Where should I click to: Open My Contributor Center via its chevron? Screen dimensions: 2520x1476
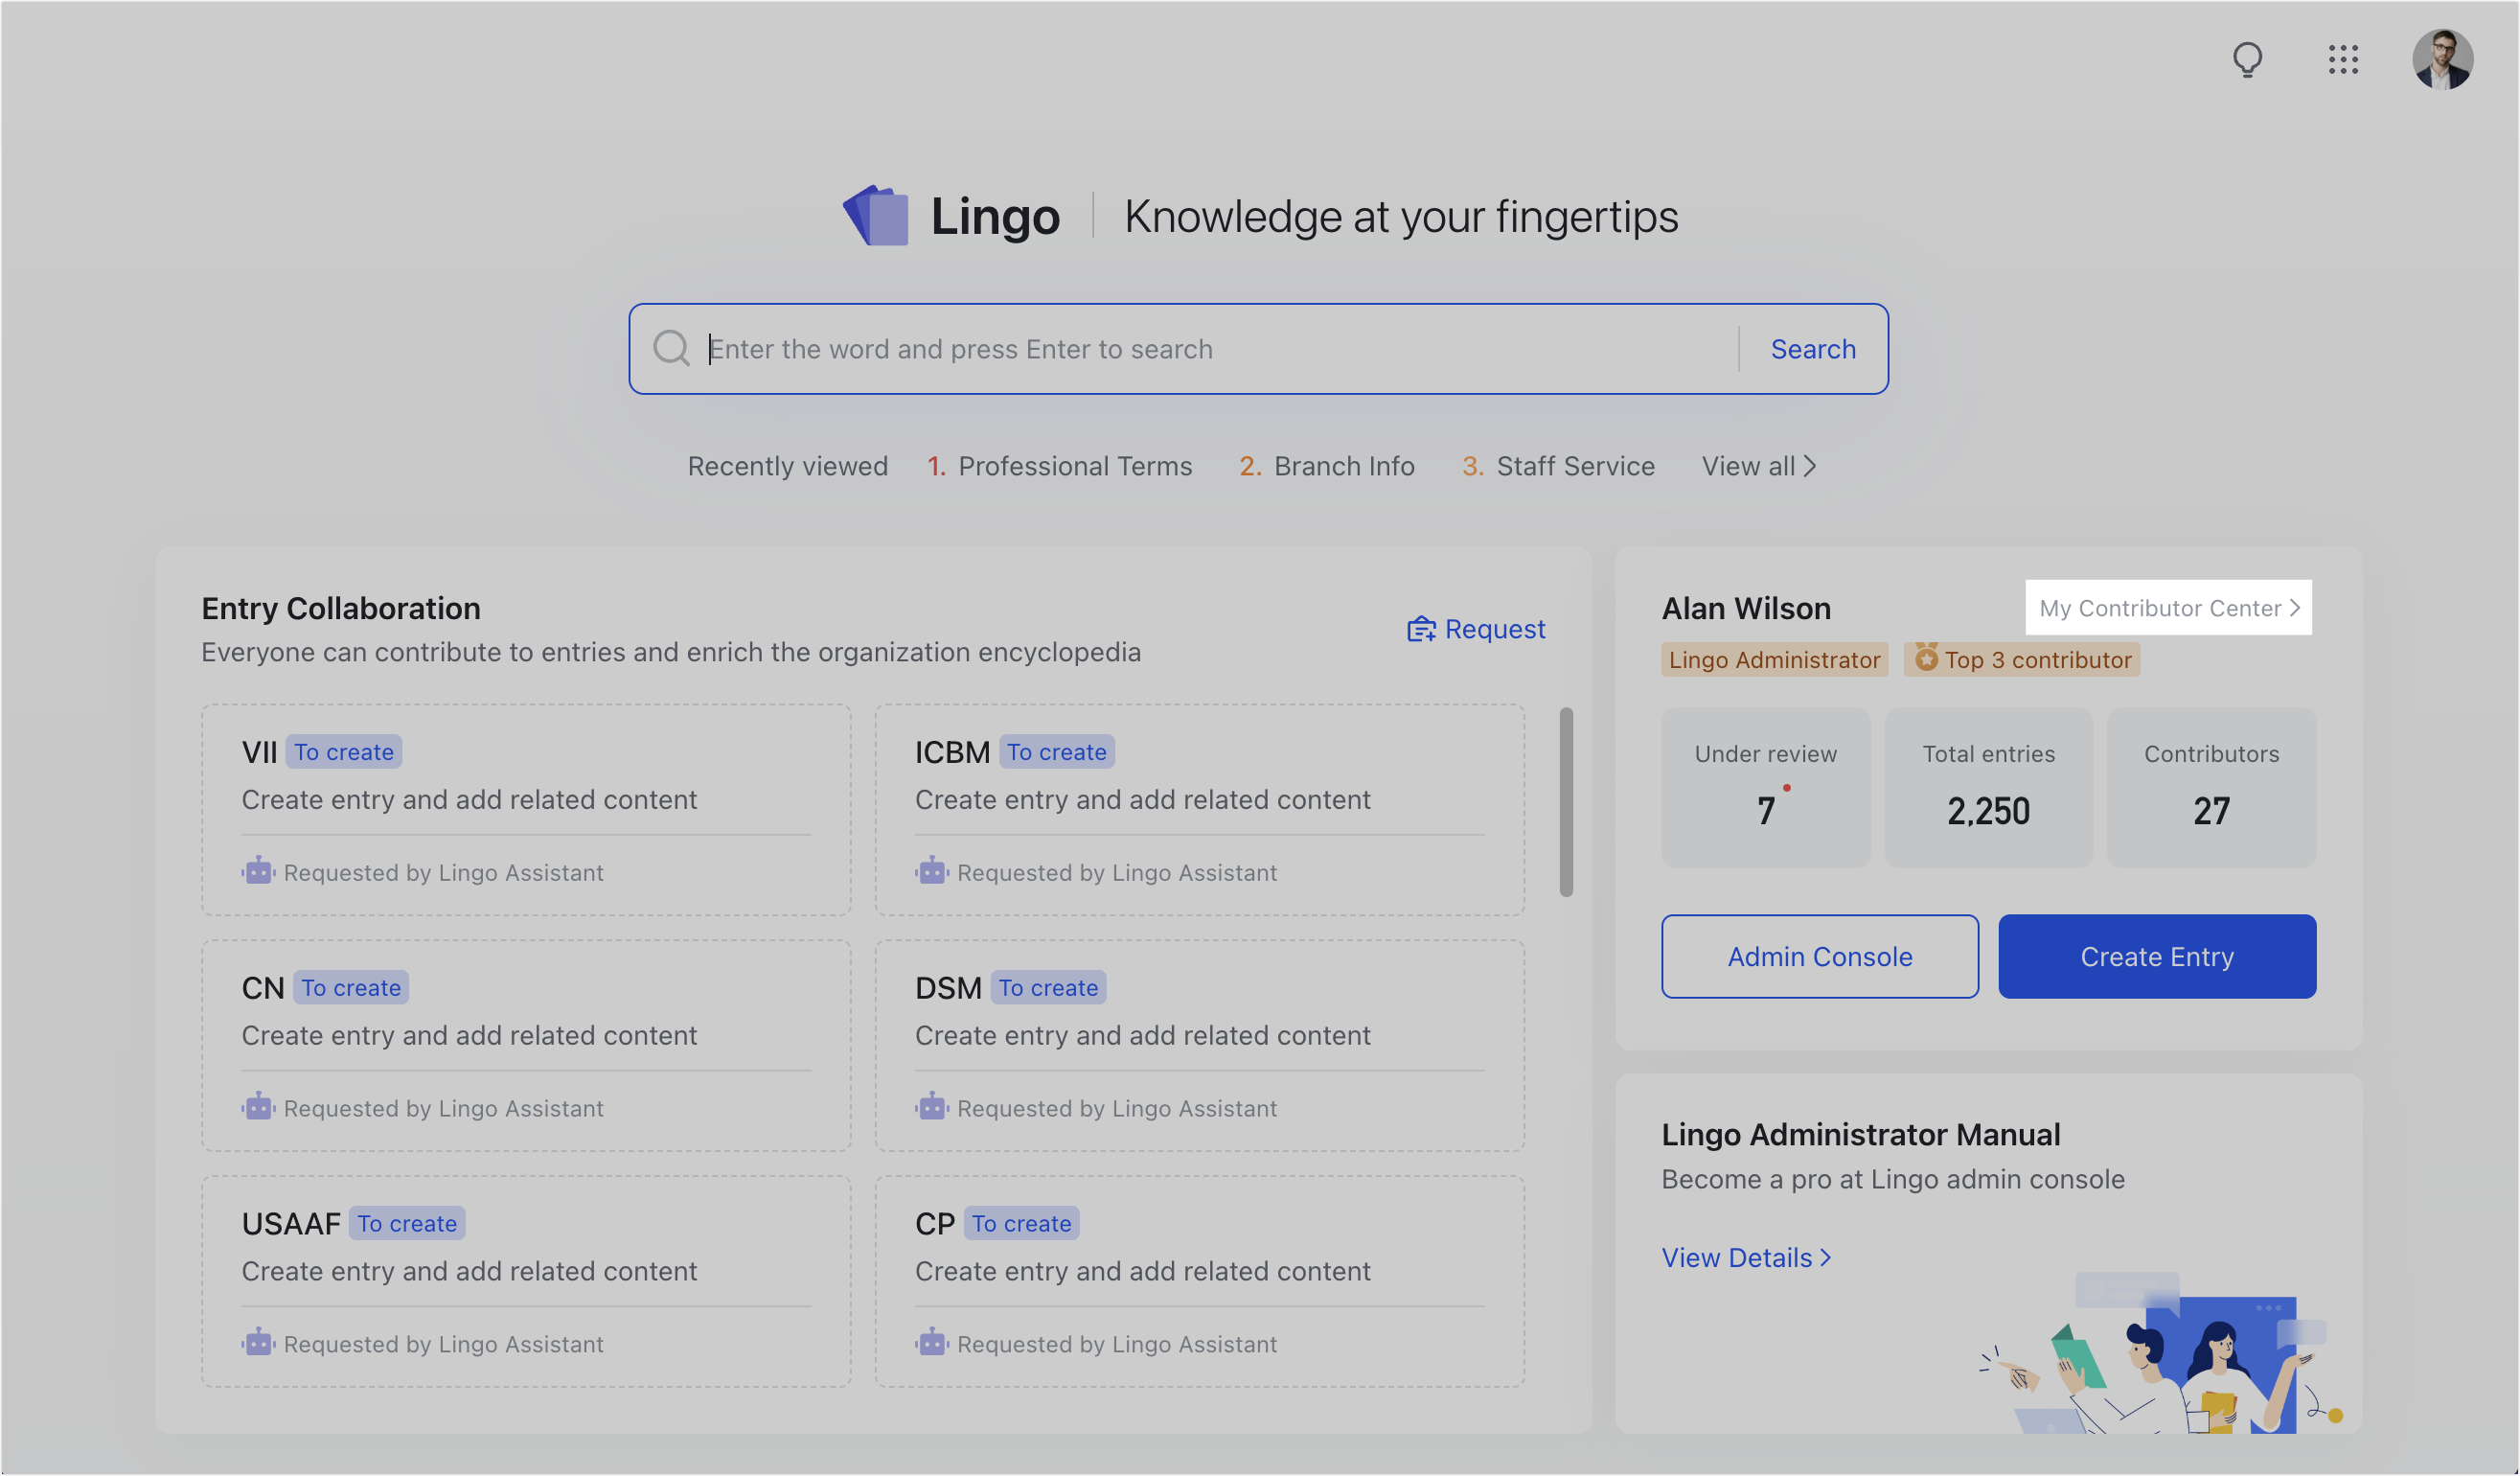pyautogui.click(x=2295, y=607)
